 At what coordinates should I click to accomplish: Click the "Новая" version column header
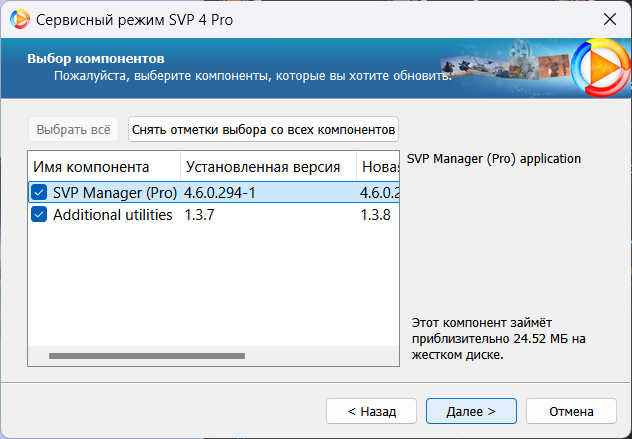point(380,166)
